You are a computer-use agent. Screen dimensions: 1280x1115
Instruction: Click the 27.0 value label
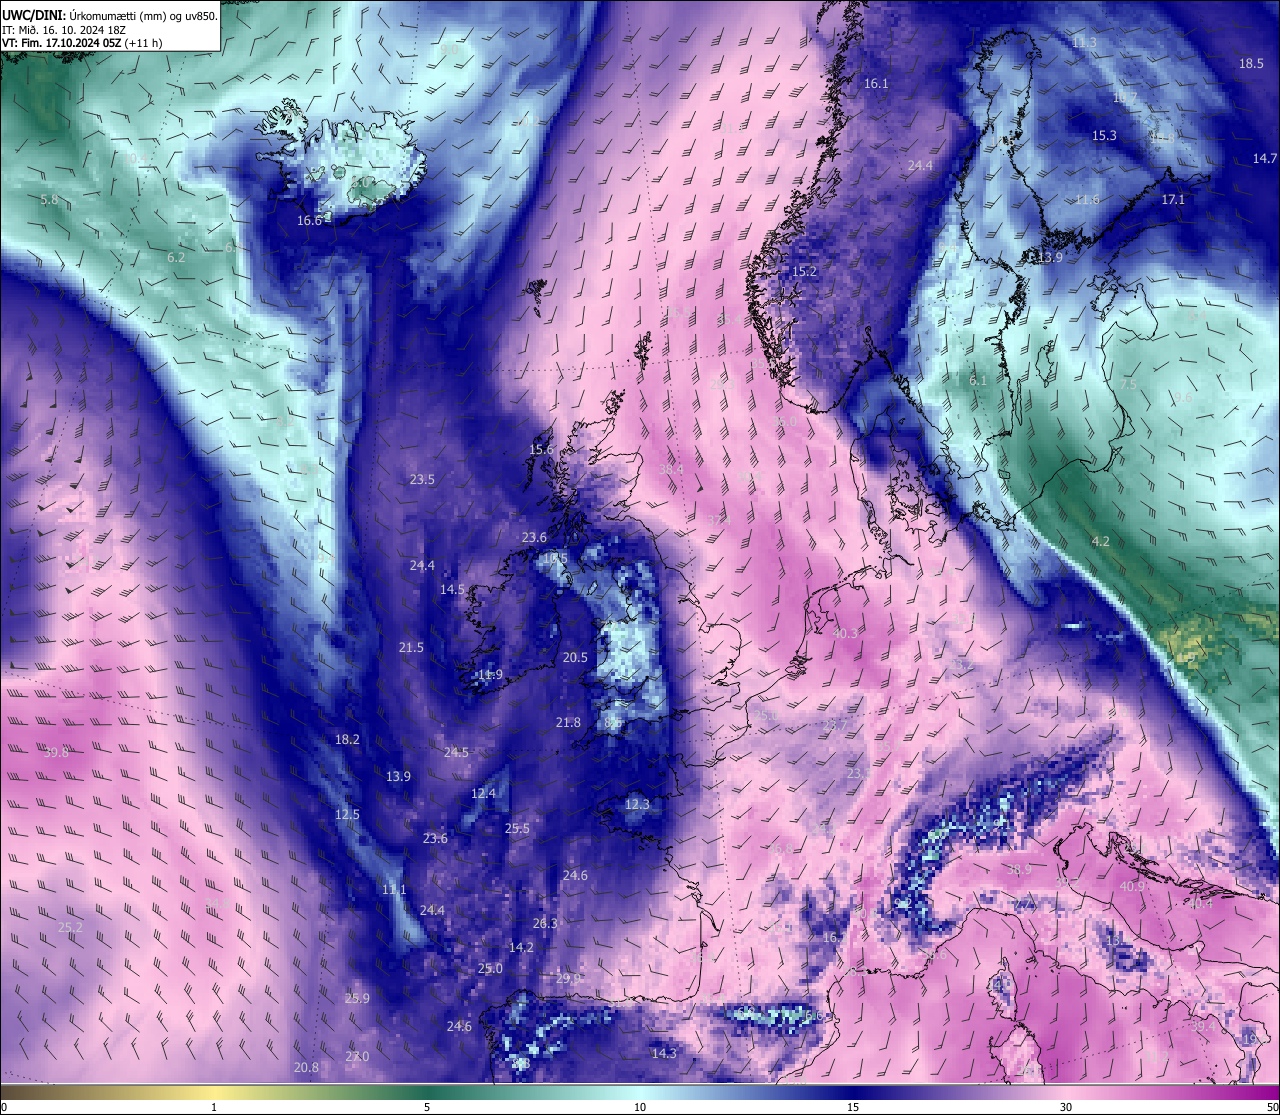(357, 1056)
